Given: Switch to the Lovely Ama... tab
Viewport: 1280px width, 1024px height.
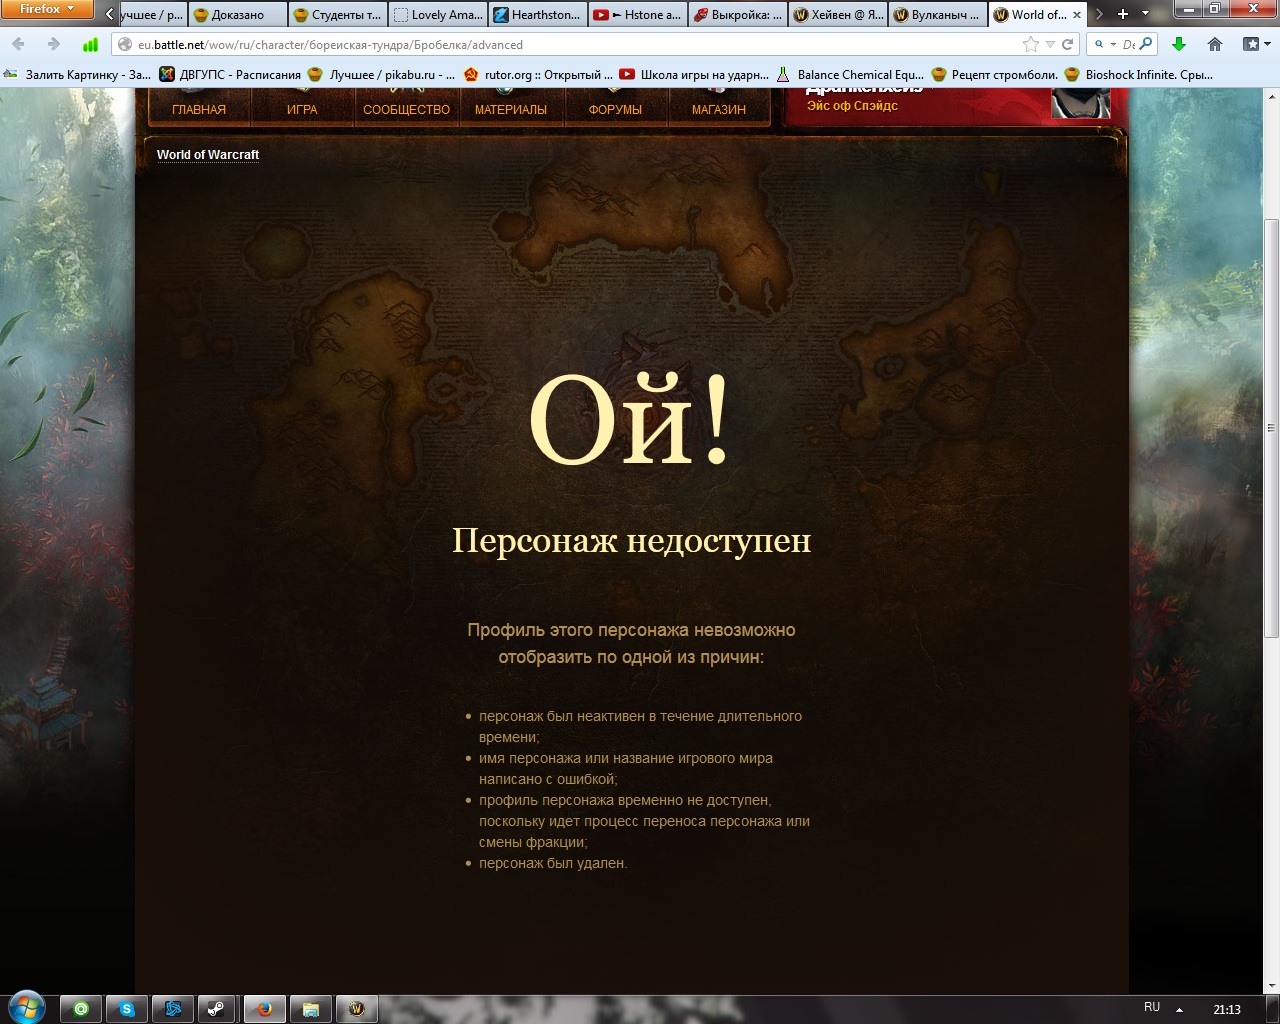Looking at the screenshot, I should tap(437, 15).
